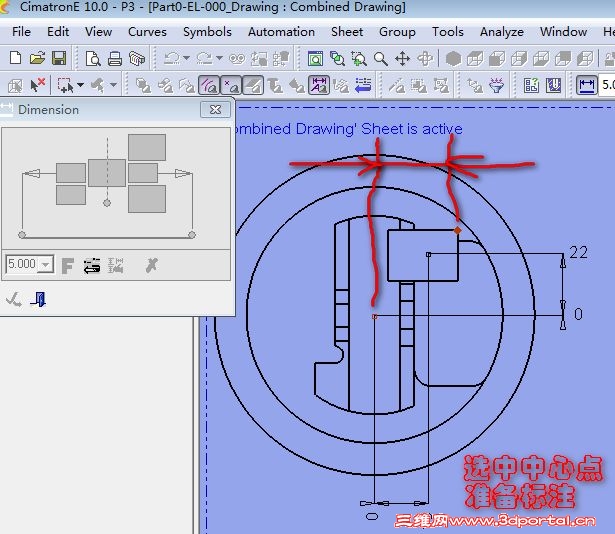Click the toolbar 5.0 value field
Screen dimensions: 615x534
[607, 85]
